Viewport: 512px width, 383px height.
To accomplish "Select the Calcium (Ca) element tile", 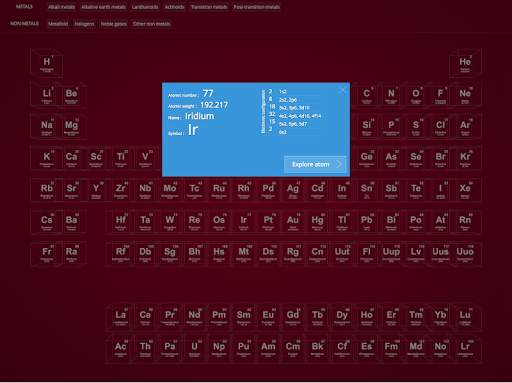I will pyautogui.click(x=71, y=158).
